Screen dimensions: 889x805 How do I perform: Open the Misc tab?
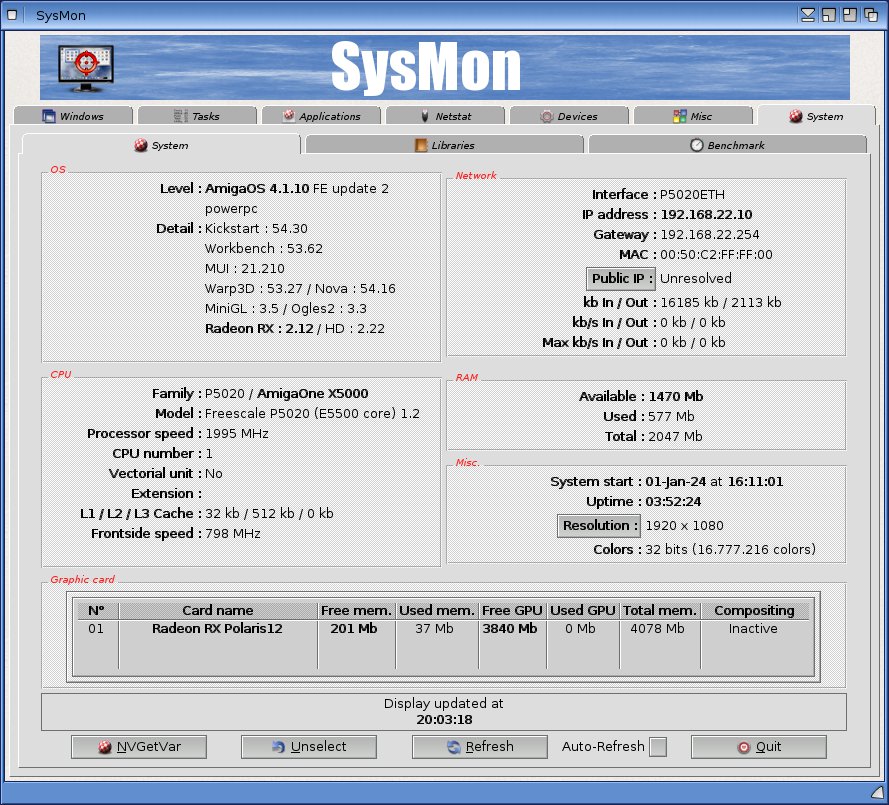coord(693,116)
